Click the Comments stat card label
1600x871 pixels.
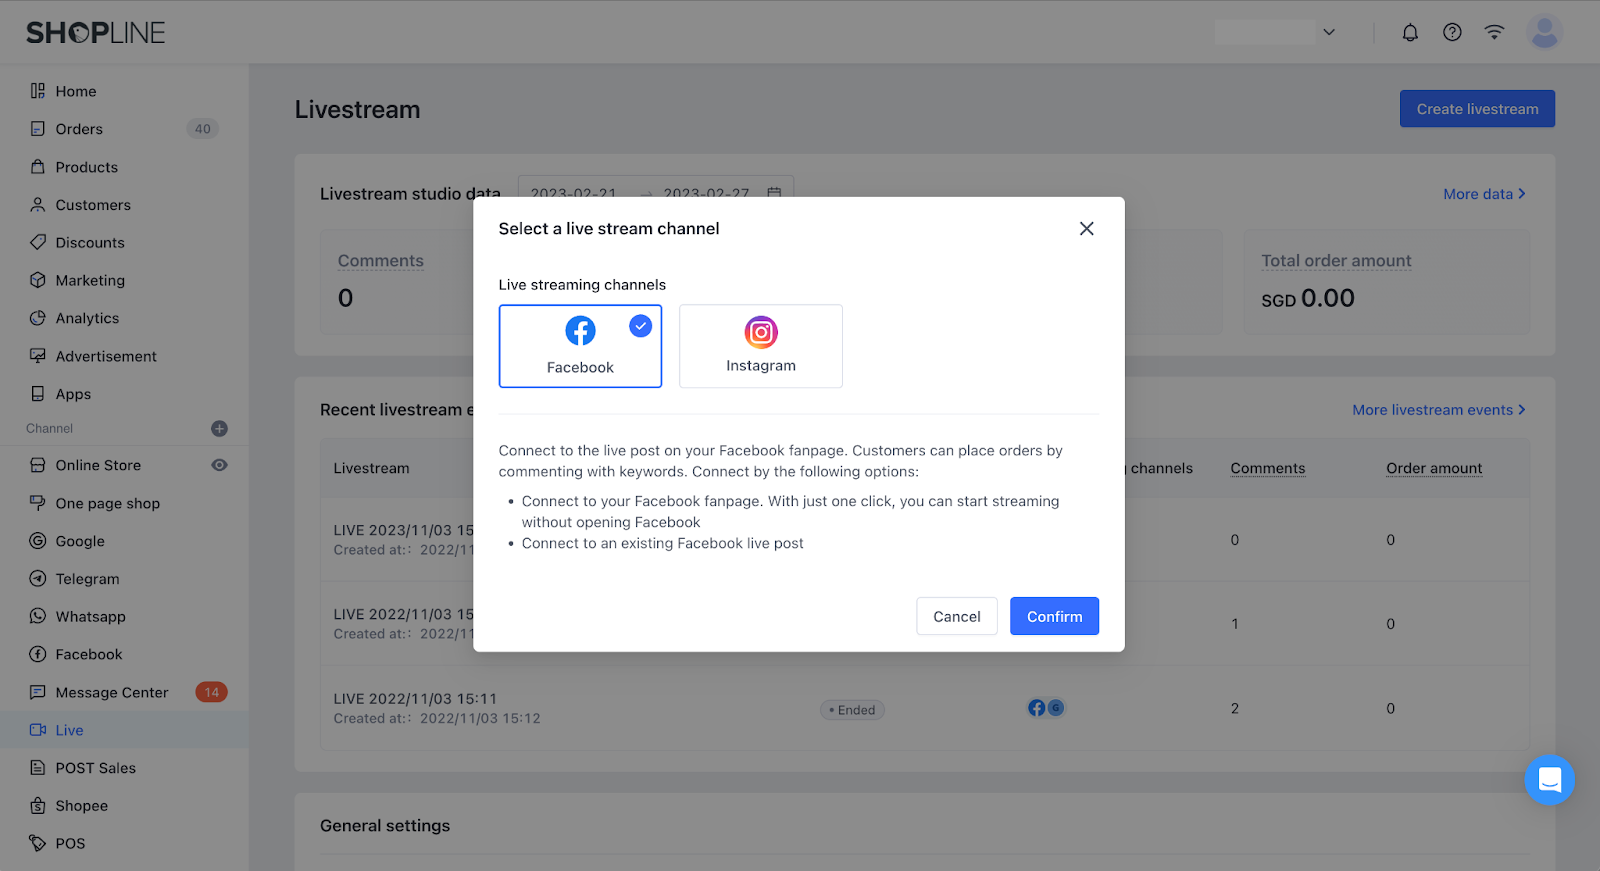[x=381, y=261]
